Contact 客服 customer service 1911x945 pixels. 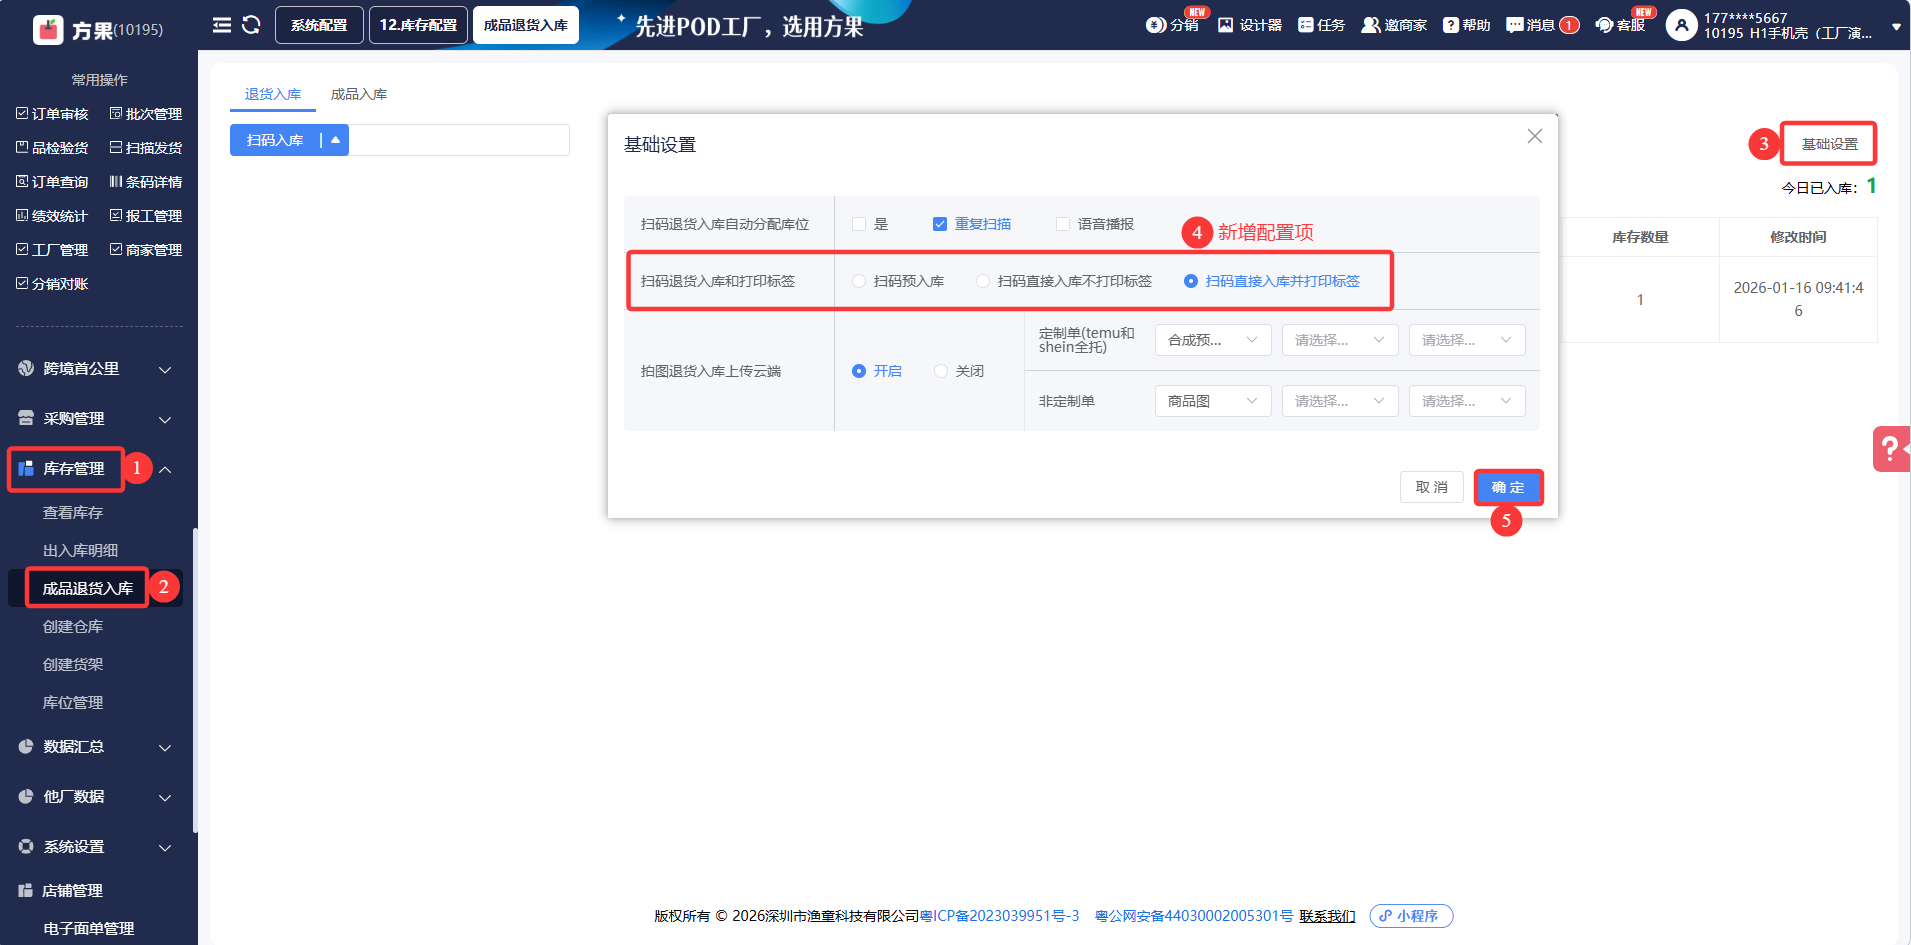click(x=1621, y=25)
